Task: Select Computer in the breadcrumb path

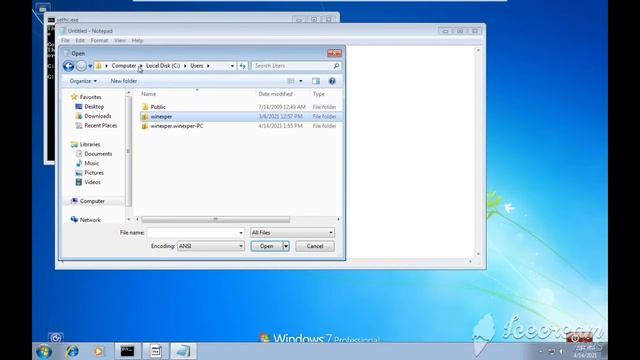Action: [124, 66]
